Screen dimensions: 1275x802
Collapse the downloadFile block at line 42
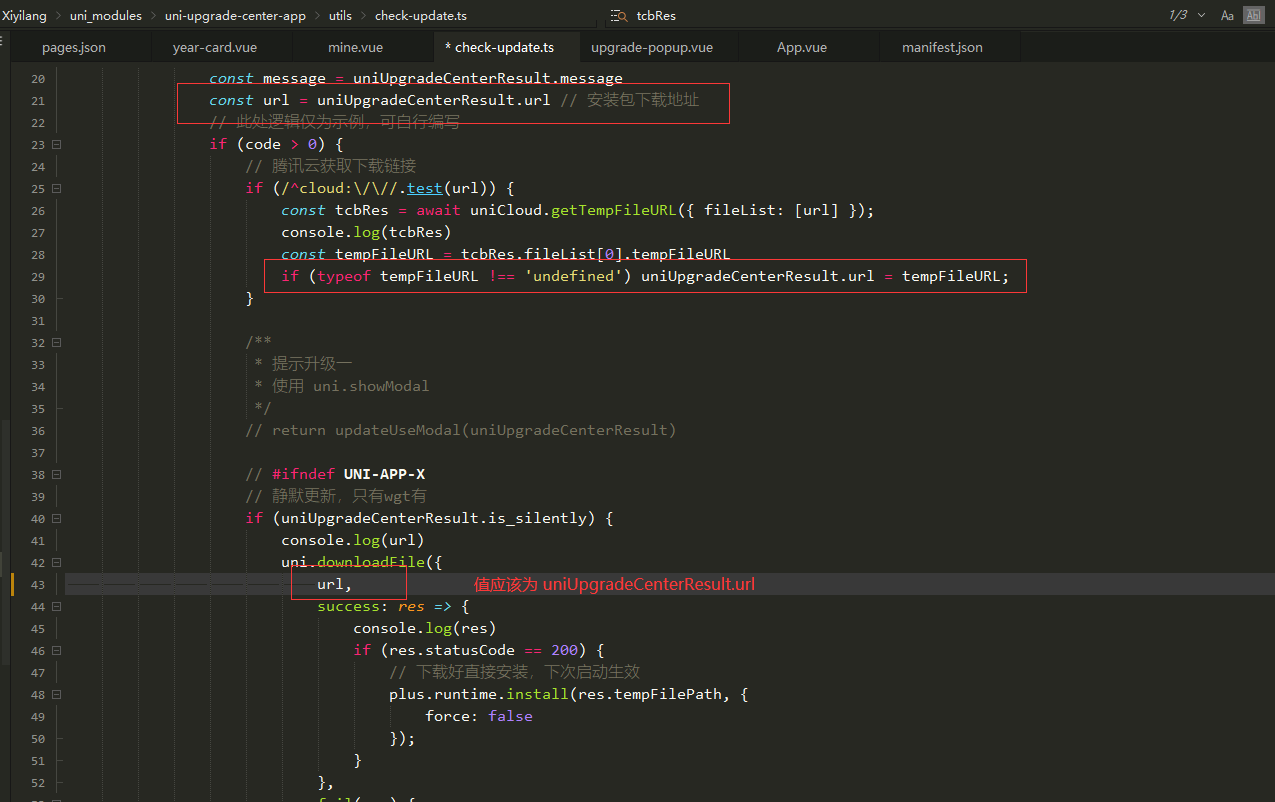pos(56,562)
